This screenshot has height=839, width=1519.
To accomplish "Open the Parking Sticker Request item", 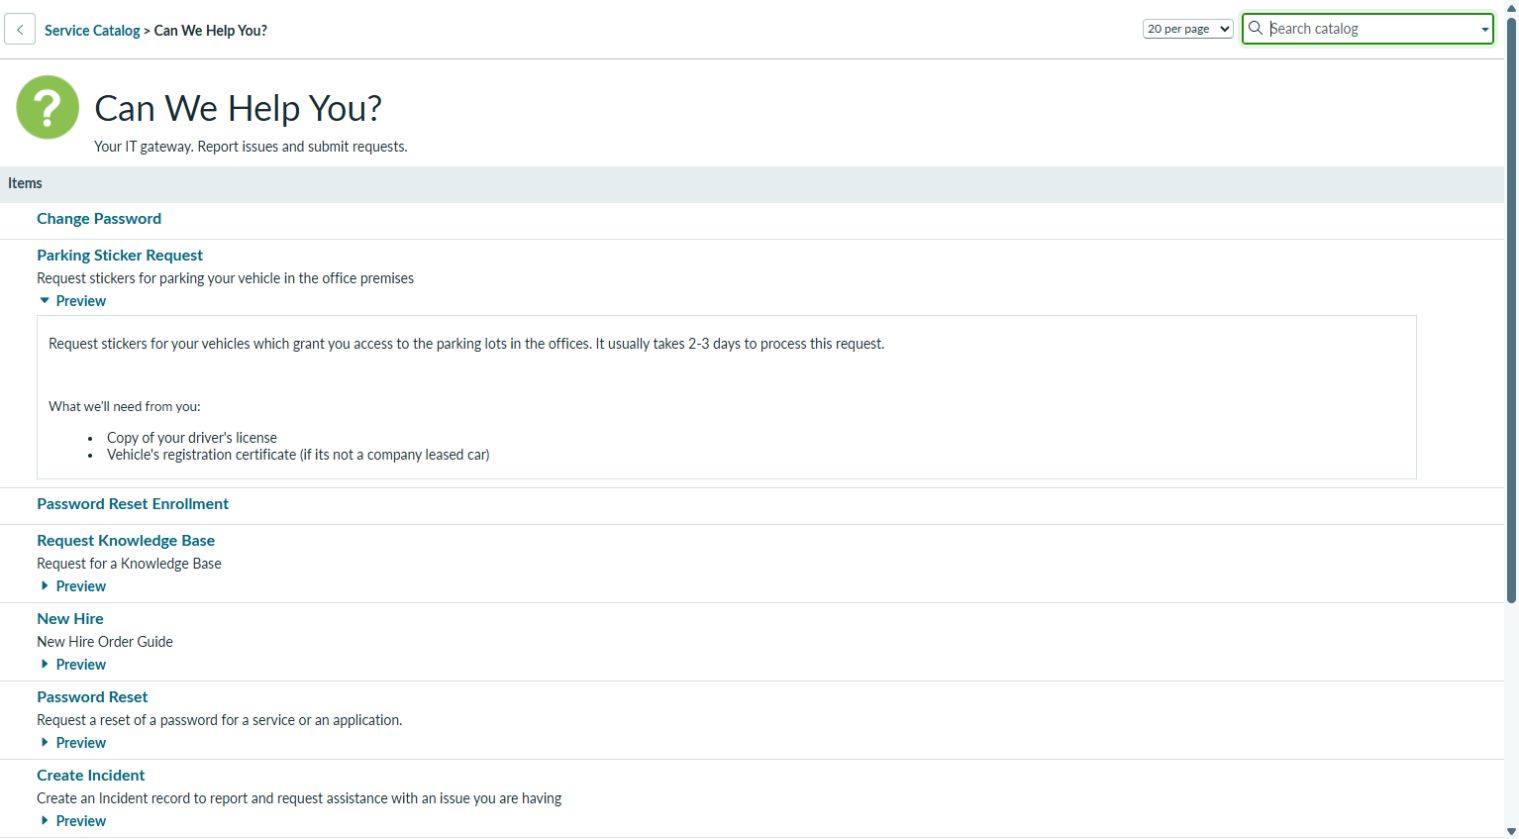I will [x=120, y=255].
